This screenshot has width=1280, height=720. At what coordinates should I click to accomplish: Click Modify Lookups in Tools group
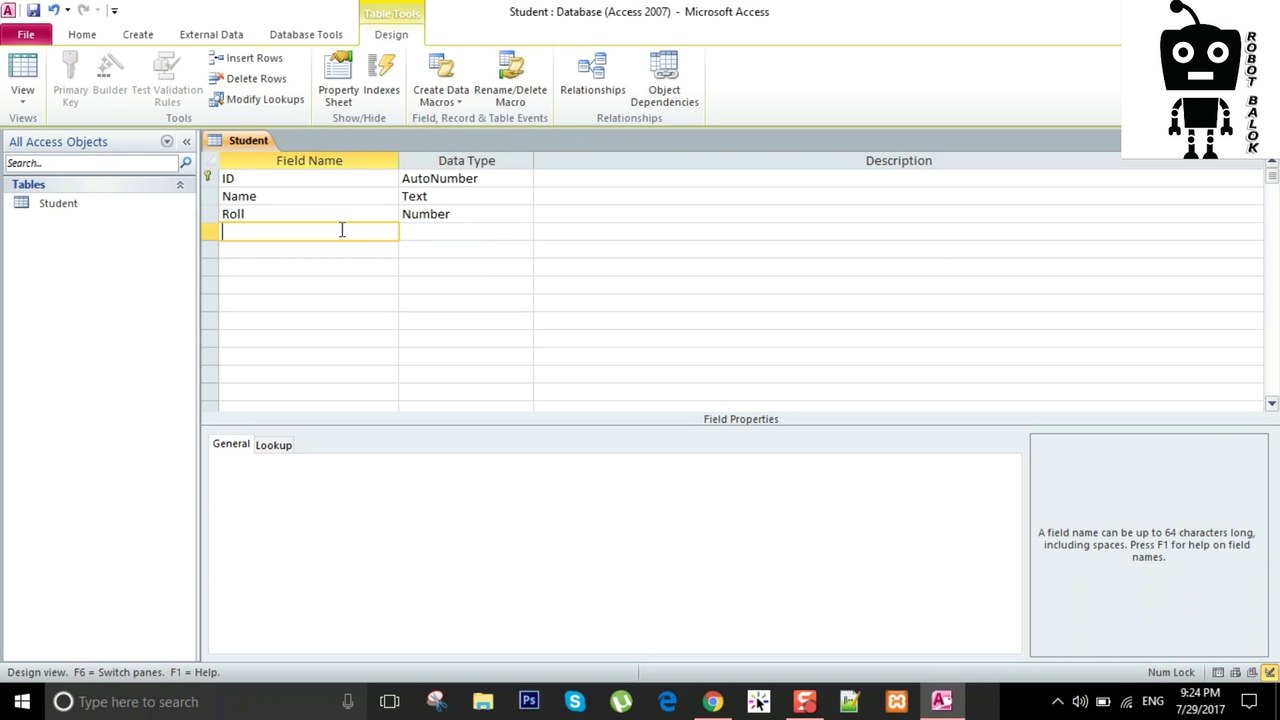(x=256, y=99)
